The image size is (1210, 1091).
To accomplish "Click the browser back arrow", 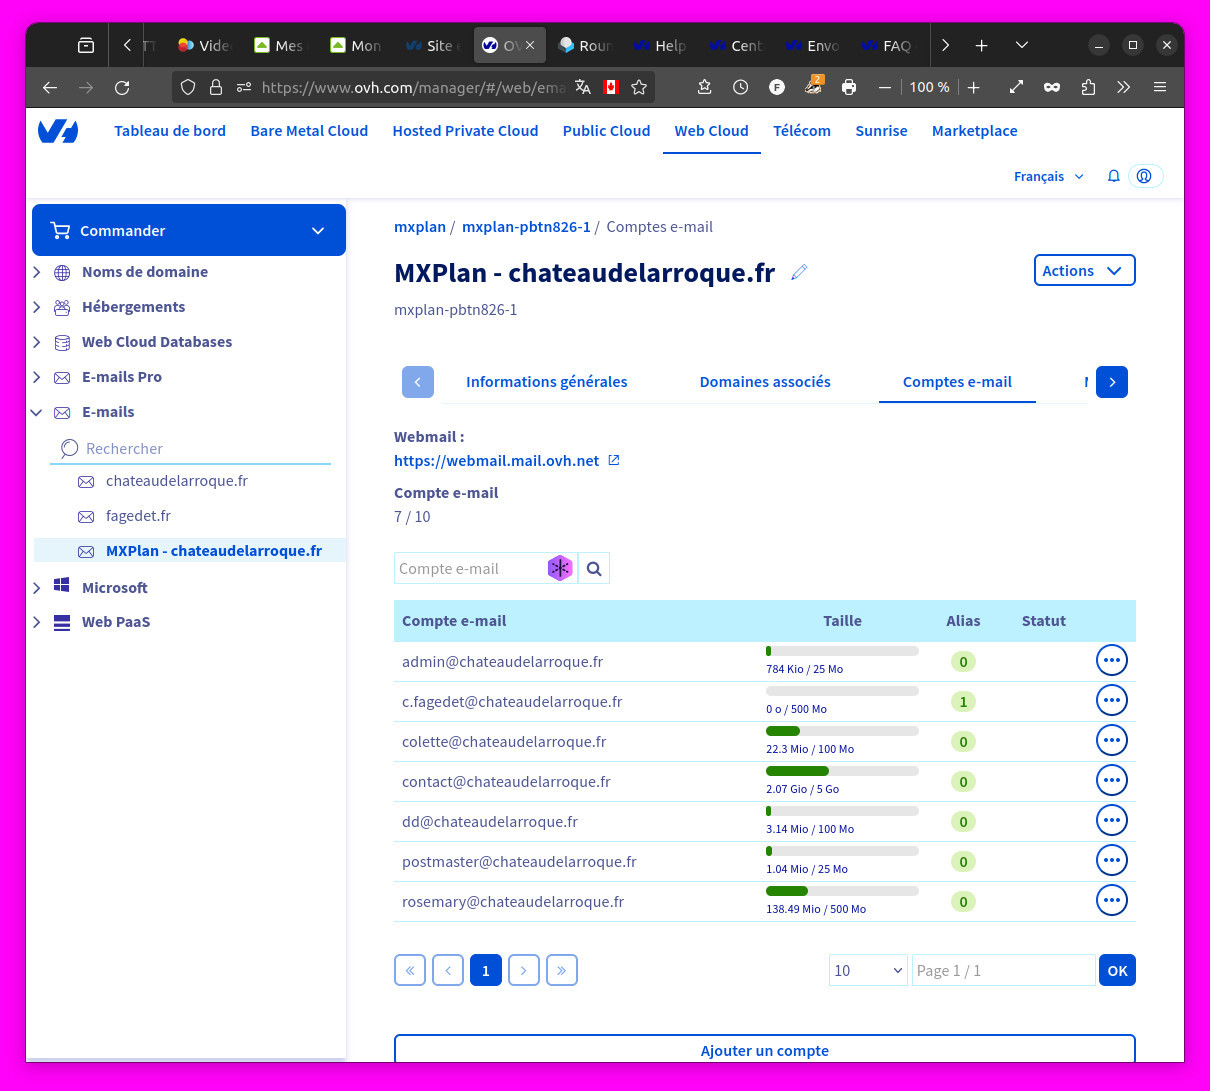I will tap(50, 87).
